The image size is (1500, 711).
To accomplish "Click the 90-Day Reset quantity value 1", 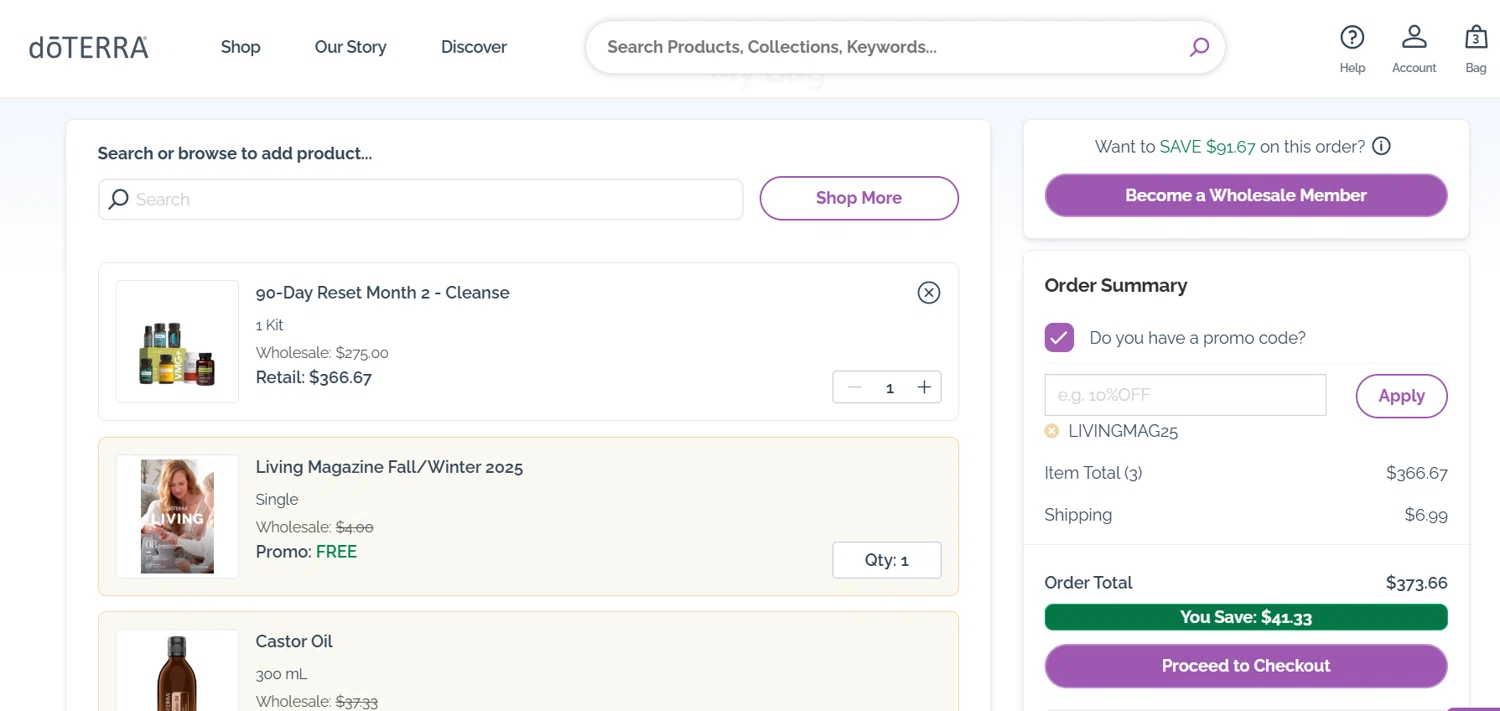I will coord(889,388).
